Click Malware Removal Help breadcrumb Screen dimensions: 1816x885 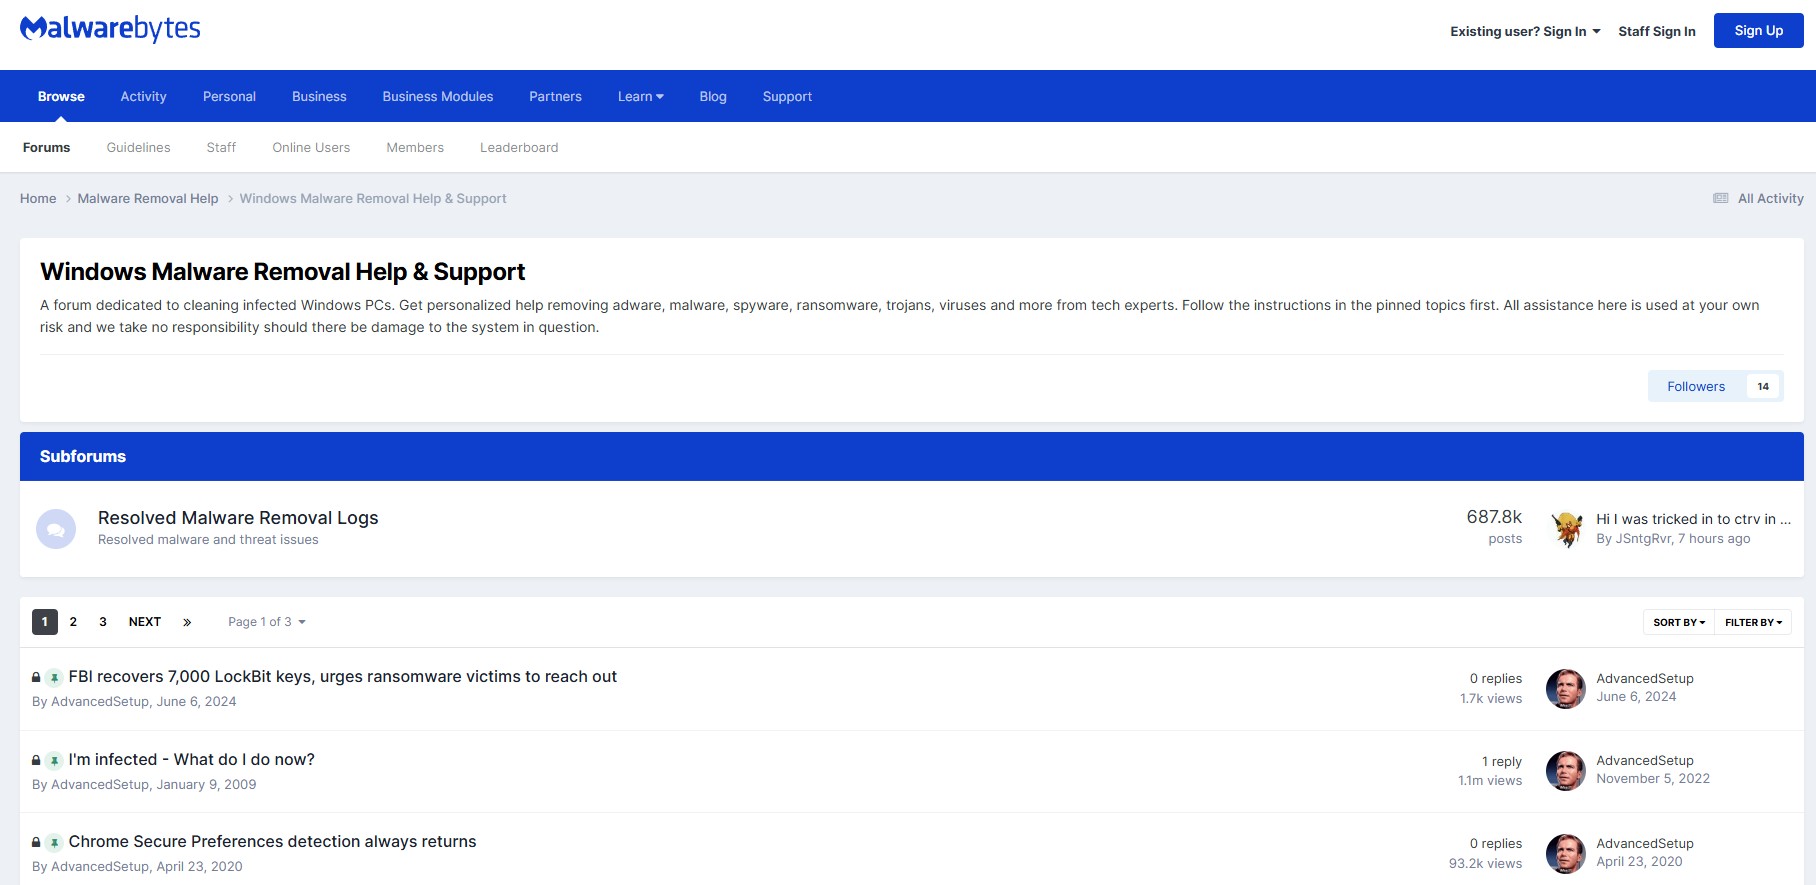(x=148, y=198)
